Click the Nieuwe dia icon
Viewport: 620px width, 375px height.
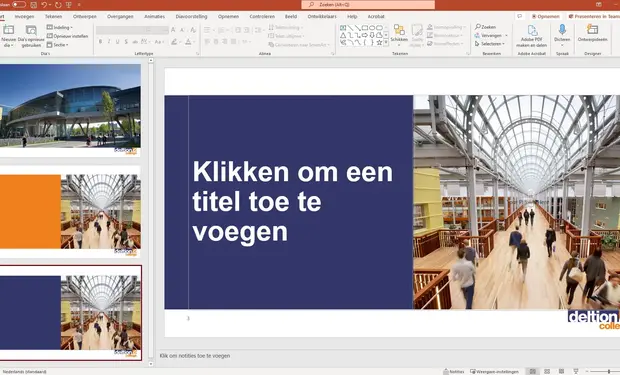click(9, 30)
